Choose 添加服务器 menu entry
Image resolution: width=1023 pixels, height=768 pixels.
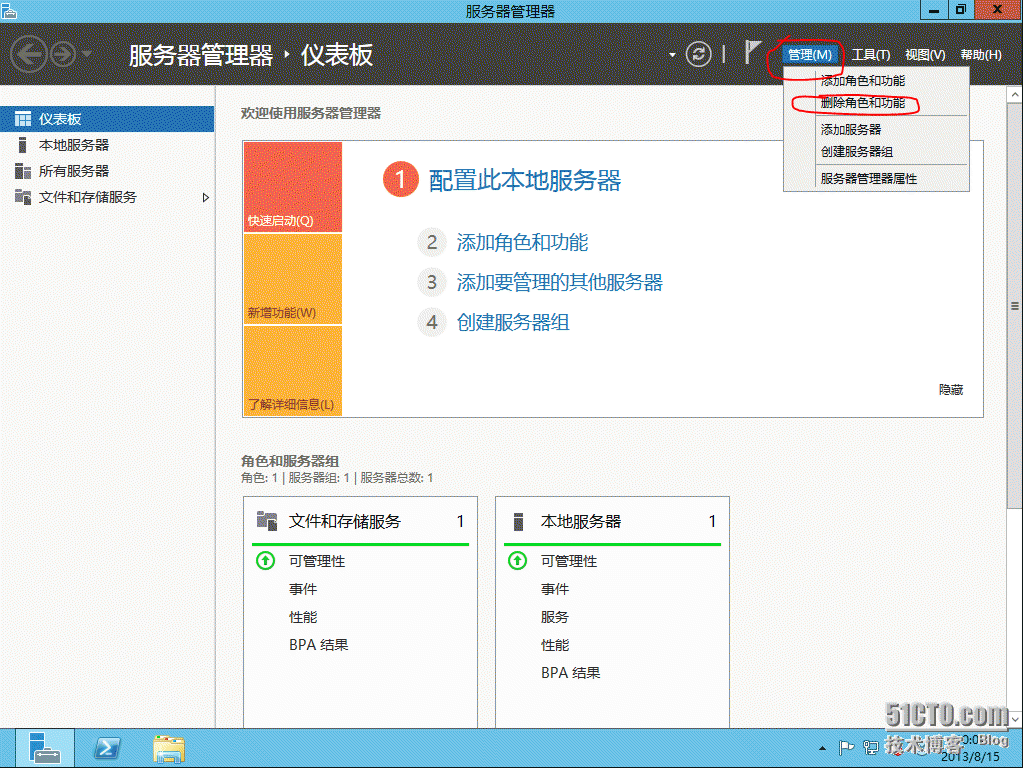876,130
